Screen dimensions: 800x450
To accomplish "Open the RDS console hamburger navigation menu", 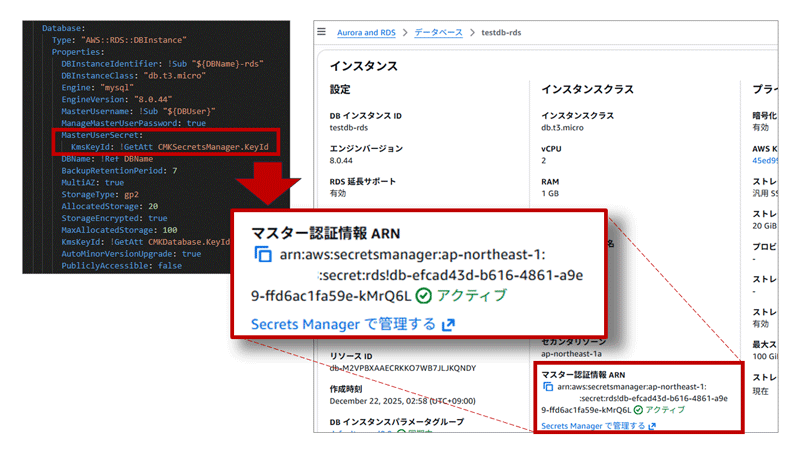I will [x=321, y=32].
